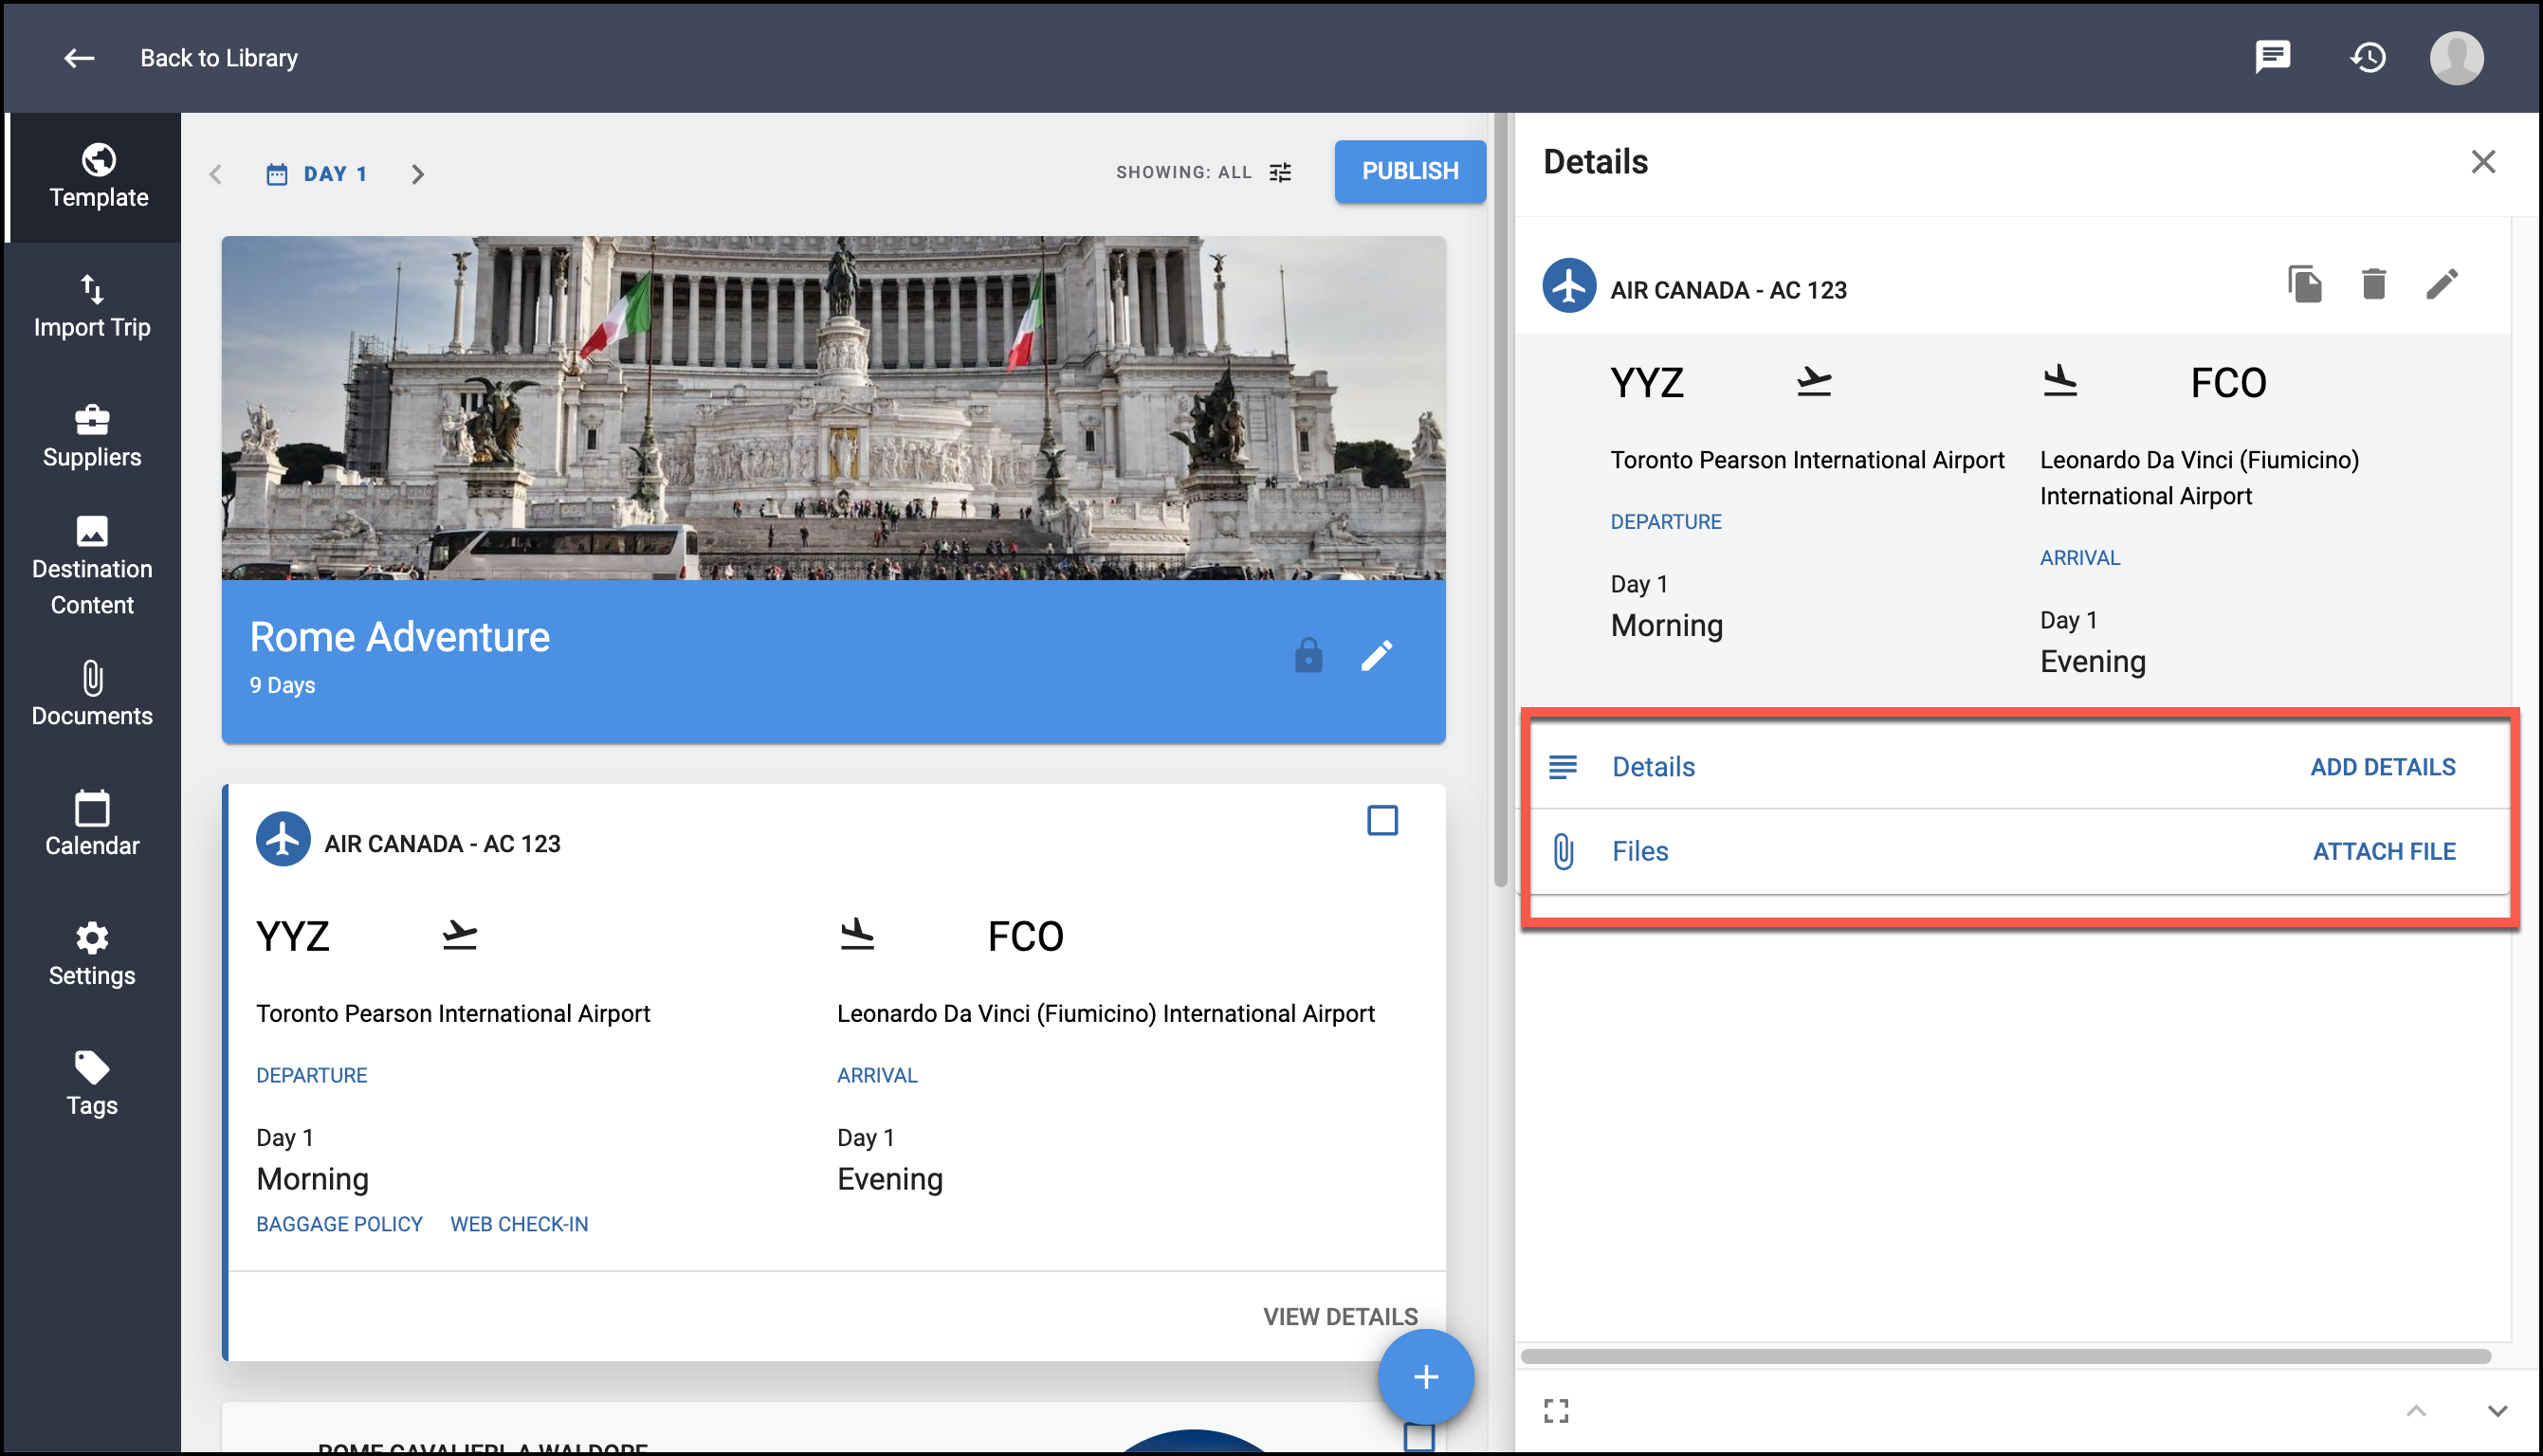Open the user profile avatar
The height and width of the screenshot is (1456, 2543).
(2456, 57)
